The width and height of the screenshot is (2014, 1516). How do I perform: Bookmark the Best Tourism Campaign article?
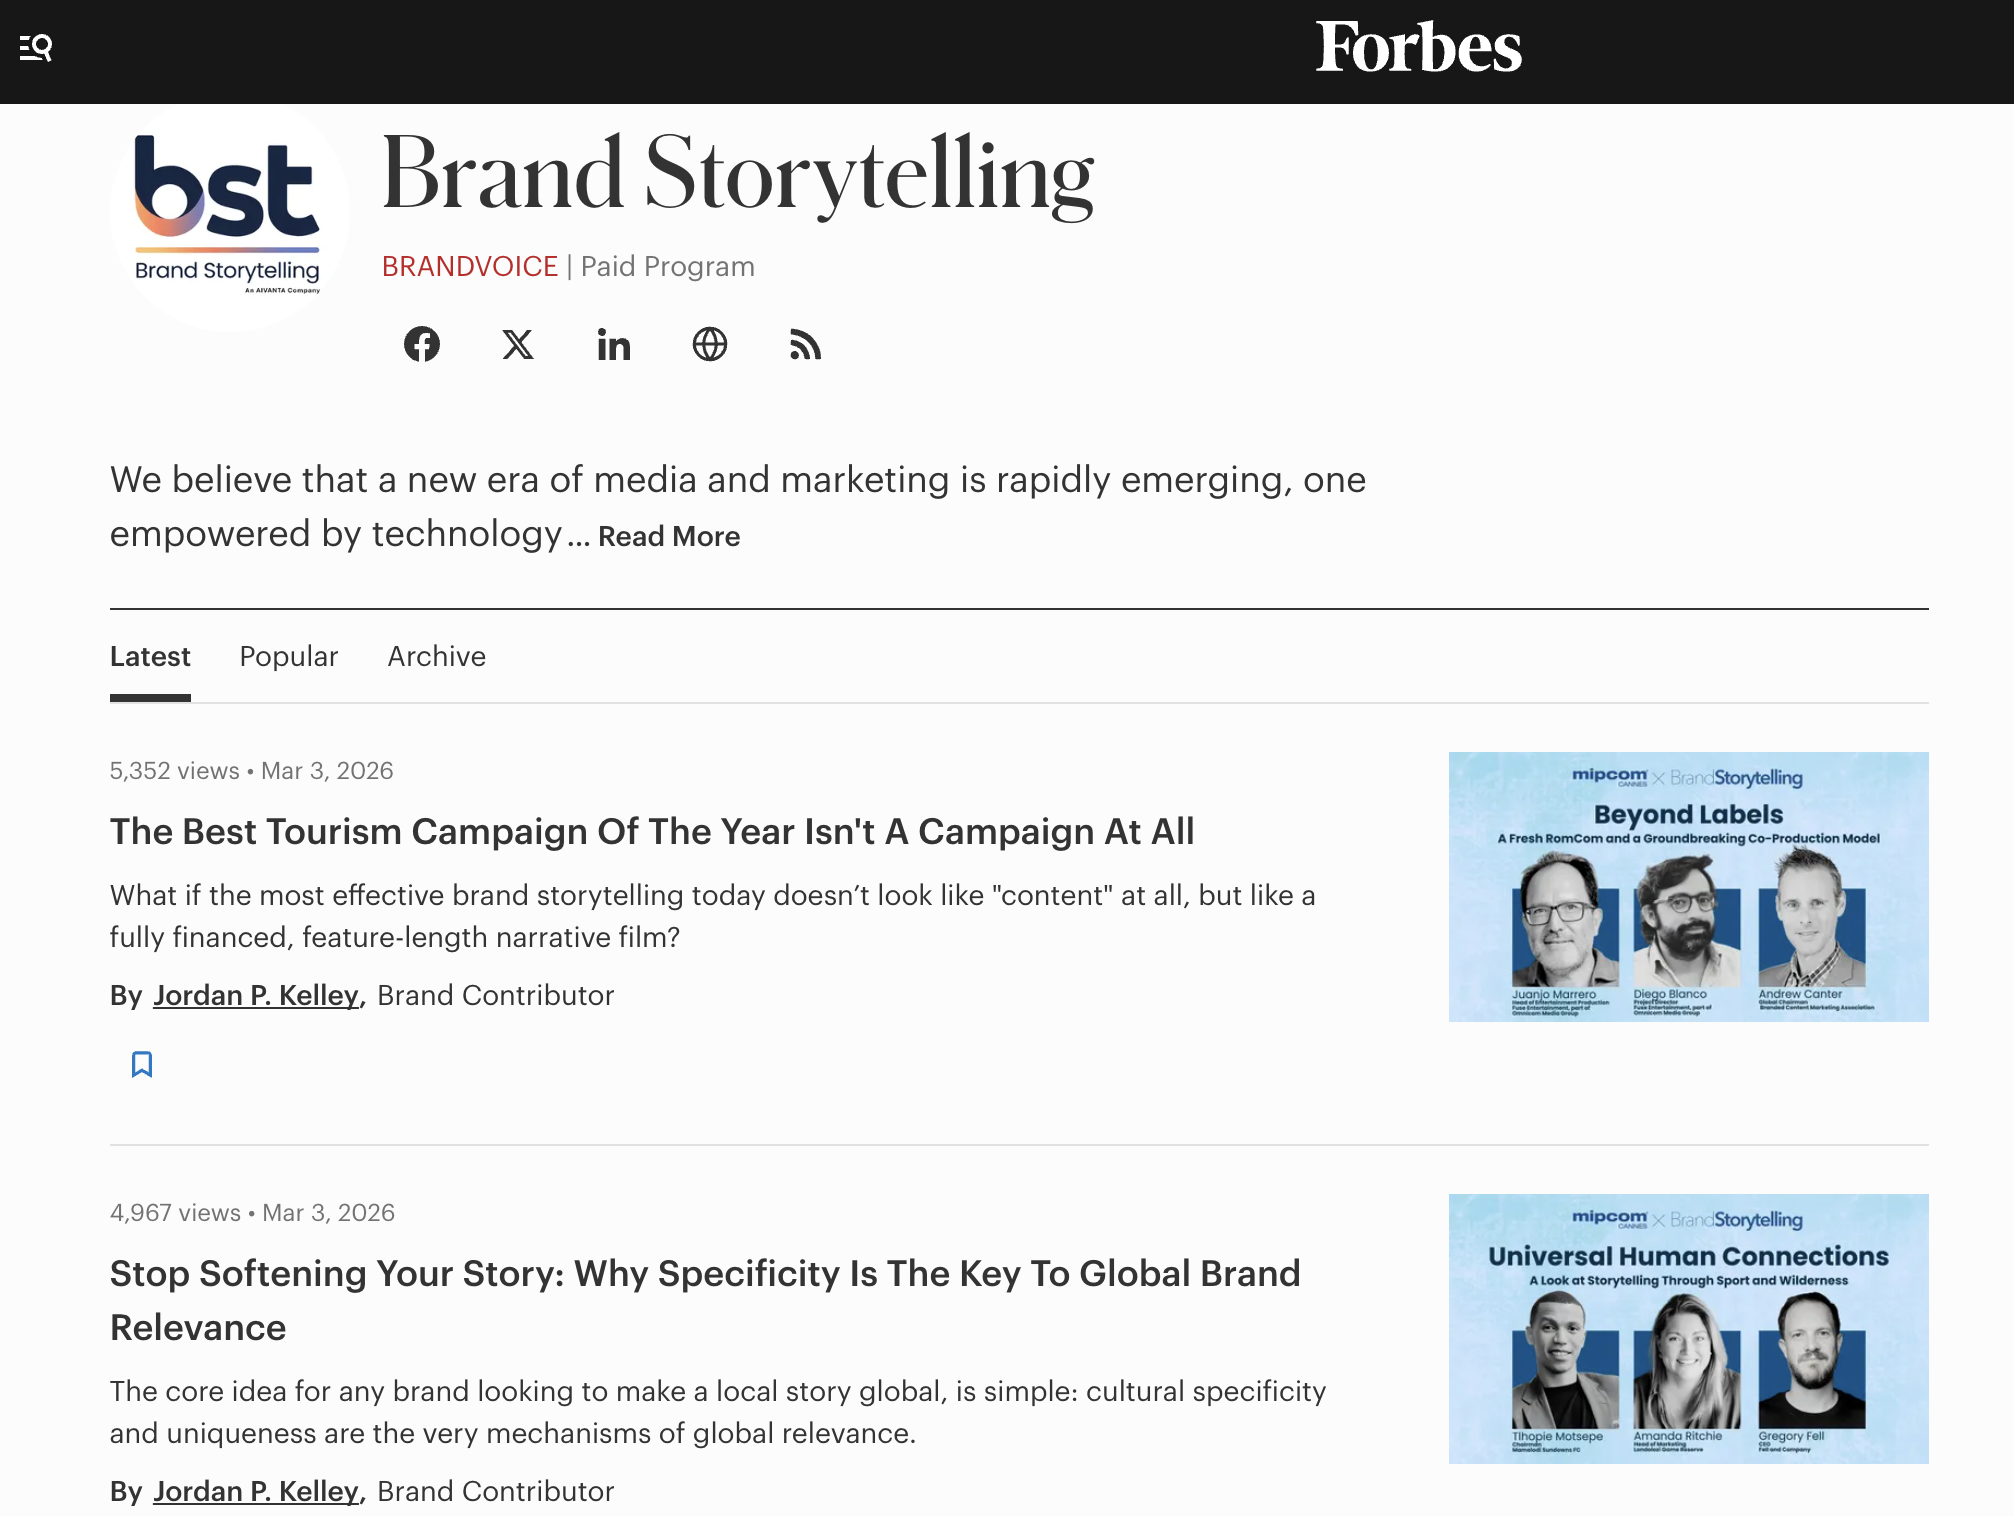(142, 1064)
